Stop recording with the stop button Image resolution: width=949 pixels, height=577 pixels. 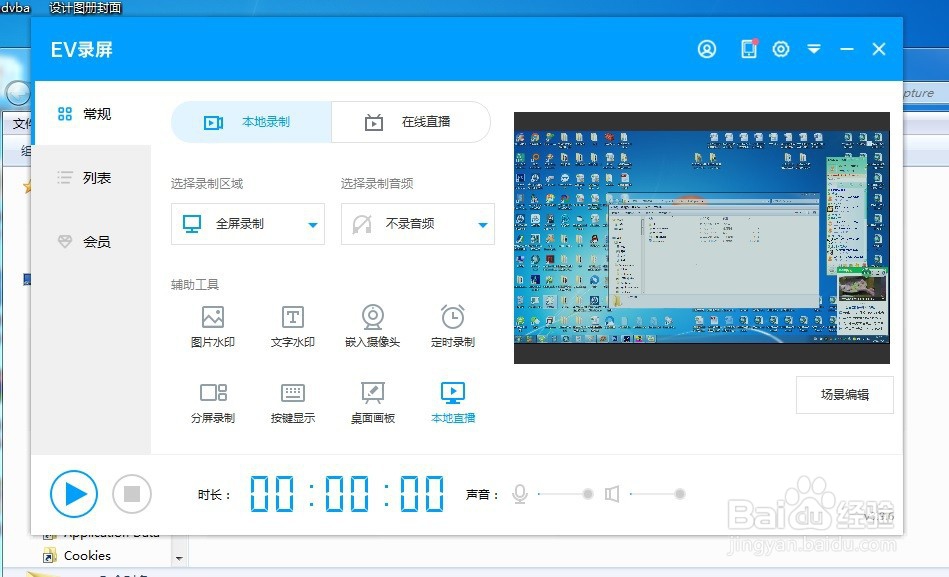(x=132, y=494)
